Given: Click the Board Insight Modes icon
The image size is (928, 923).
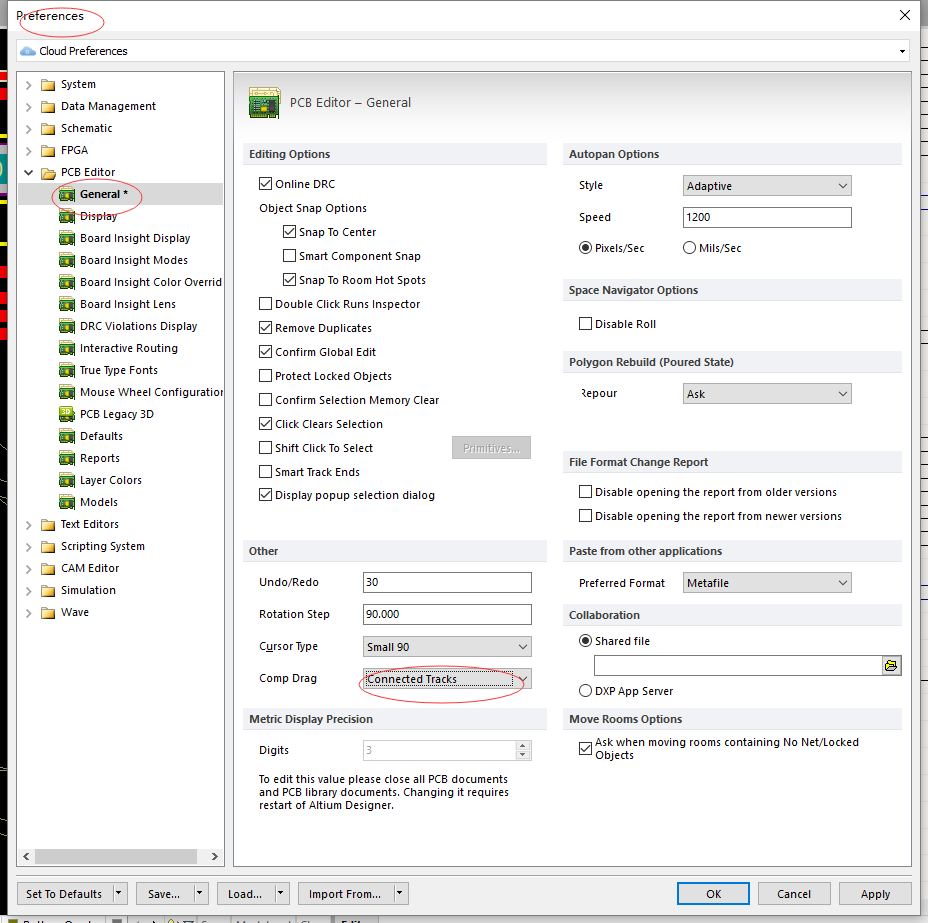Looking at the screenshot, I should pyautogui.click(x=67, y=260).
